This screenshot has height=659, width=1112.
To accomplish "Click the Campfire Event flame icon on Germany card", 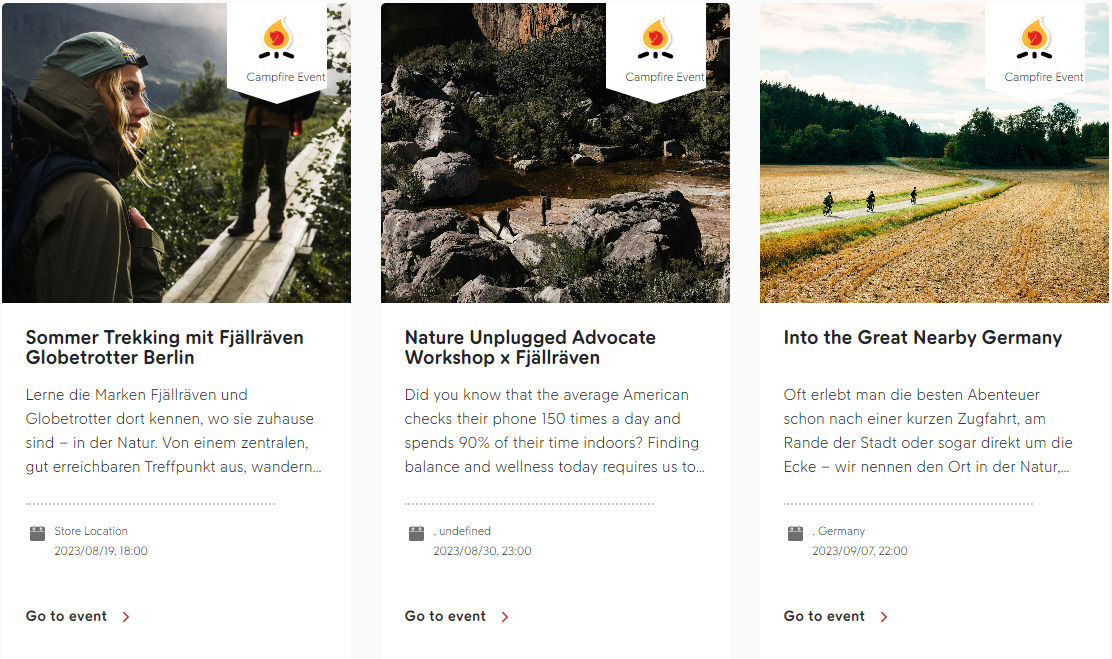I will [1035, 38].
